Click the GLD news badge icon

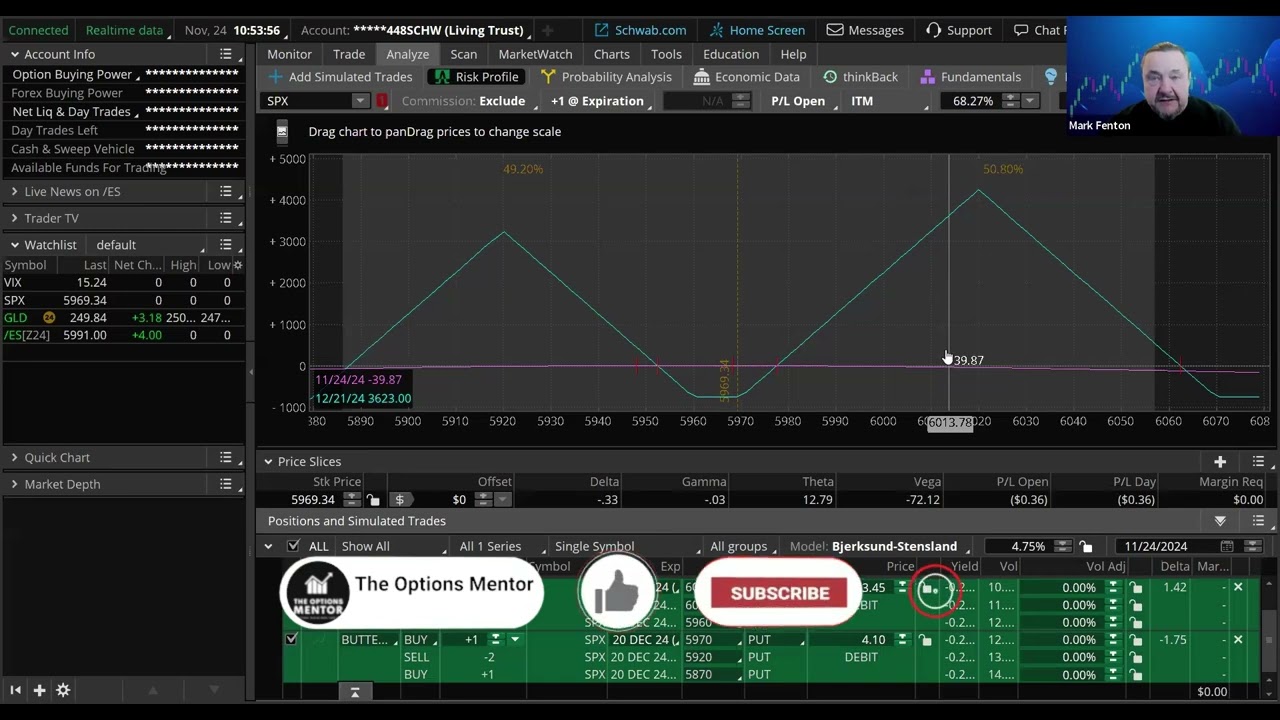tap(48, 318)
